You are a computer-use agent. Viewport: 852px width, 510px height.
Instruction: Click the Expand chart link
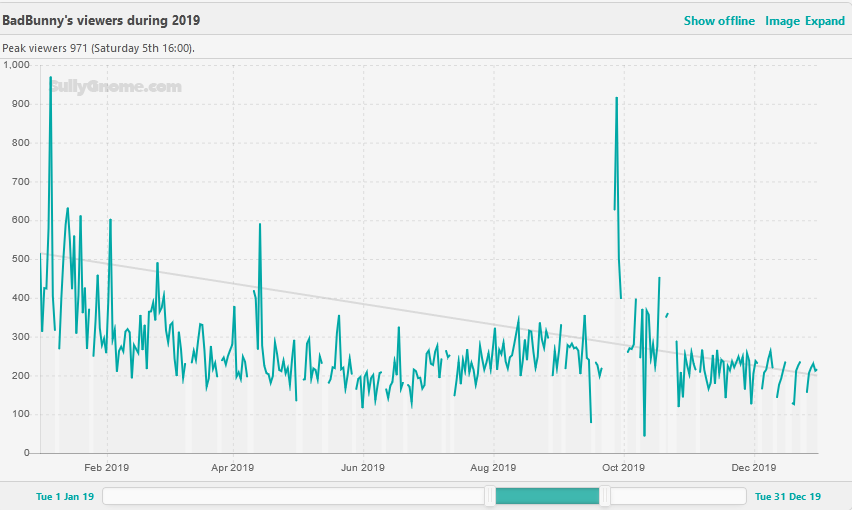pos(825,21)
